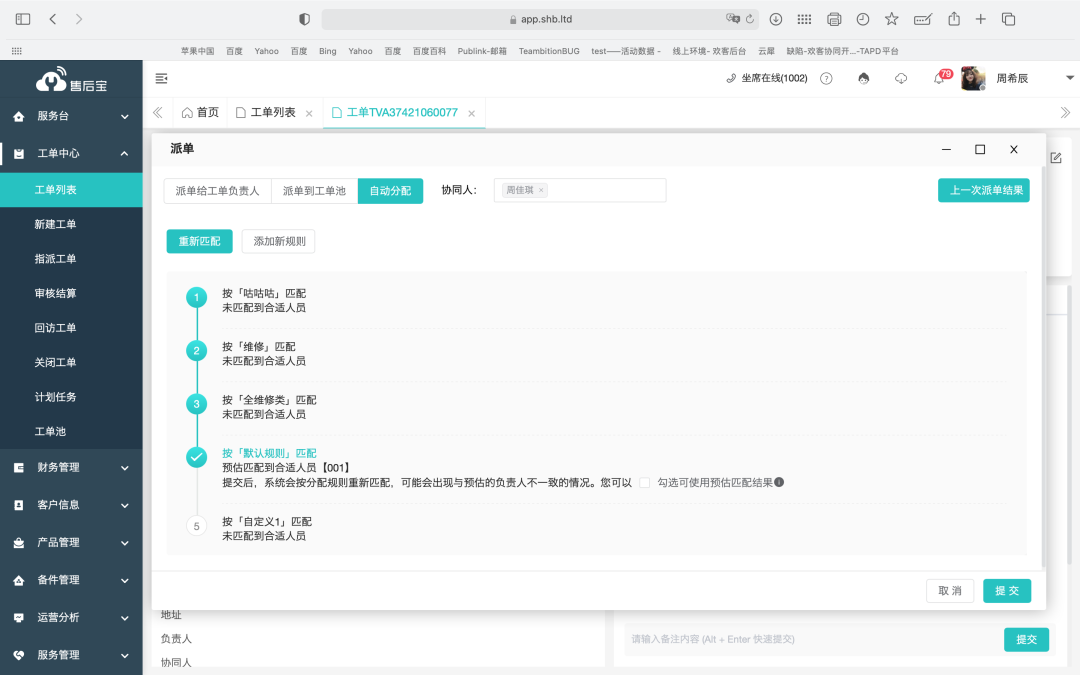Switch to the 首页 tab
1080x675 pixels.
[200, 112]
